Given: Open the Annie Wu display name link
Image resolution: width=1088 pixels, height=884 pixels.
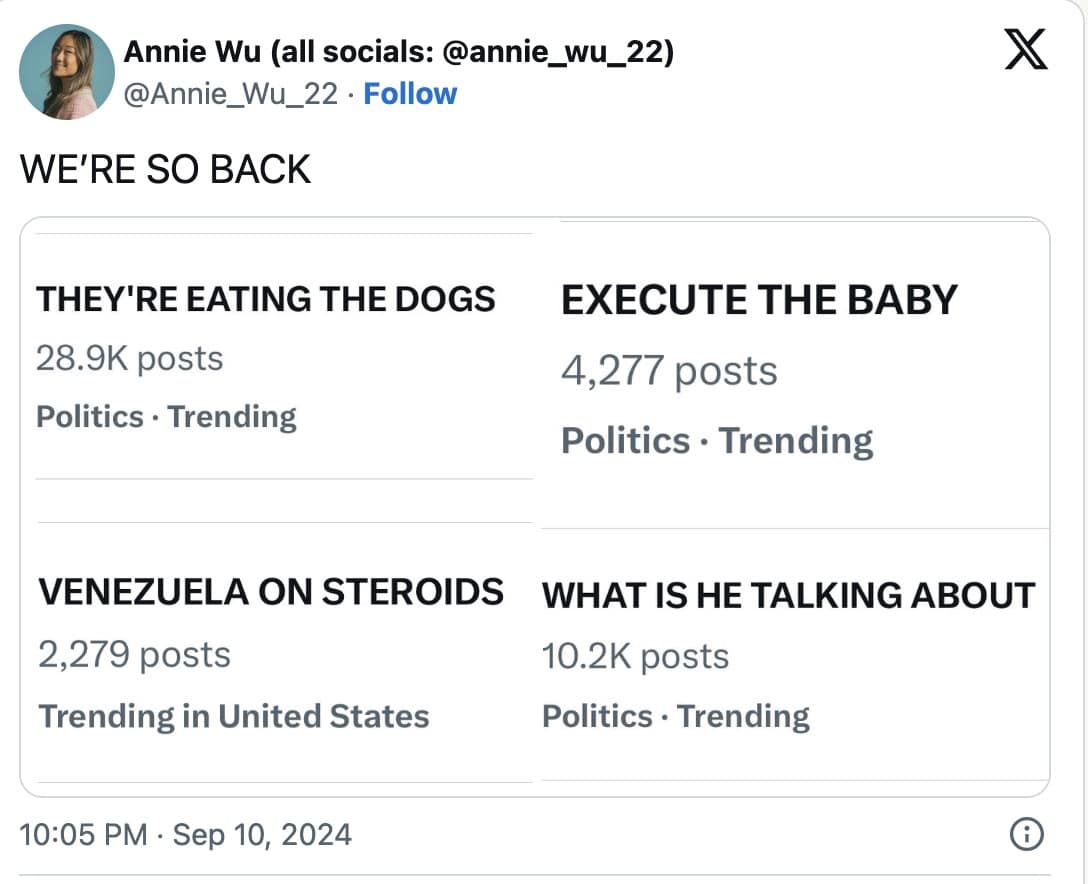Looking at the screenshot, I should coord(398,52).
